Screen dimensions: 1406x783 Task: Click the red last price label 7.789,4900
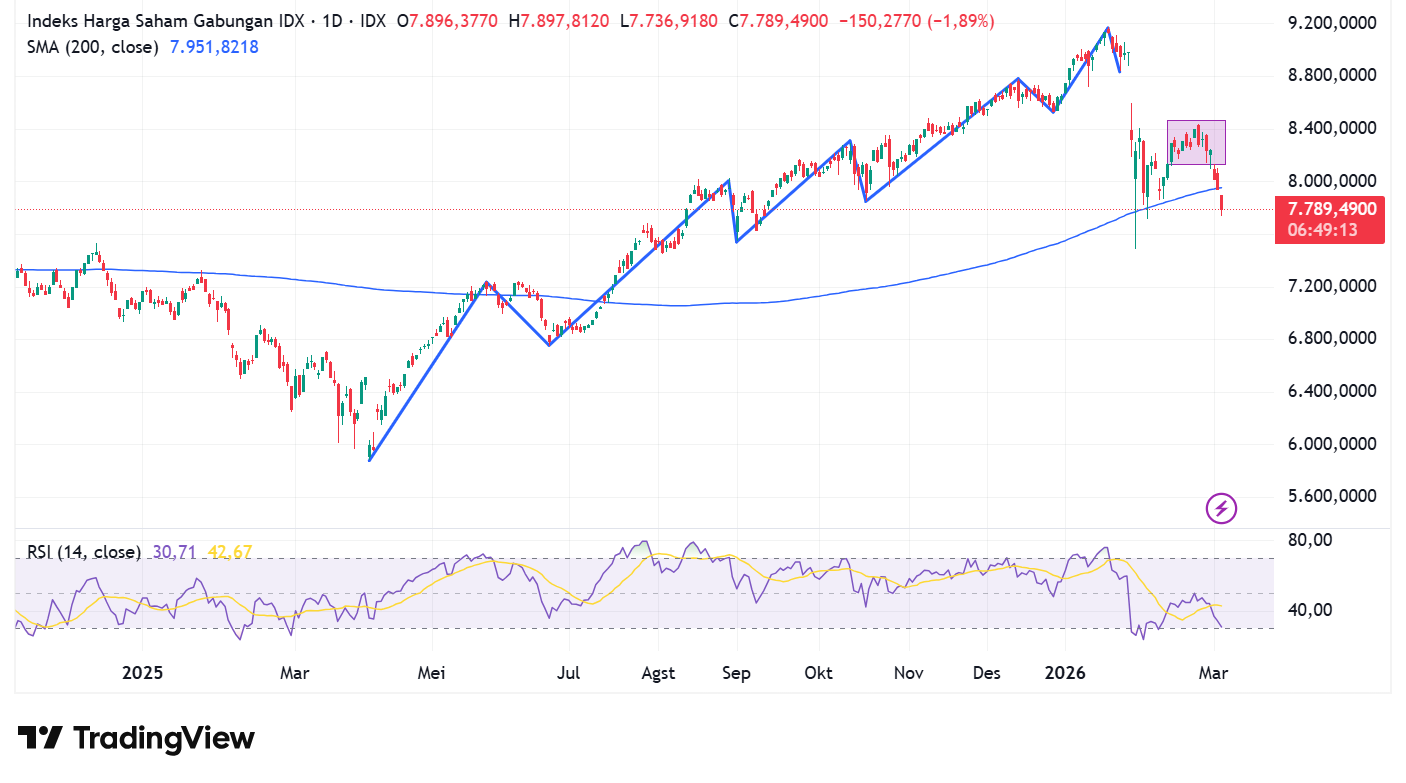pos(1330,208)
